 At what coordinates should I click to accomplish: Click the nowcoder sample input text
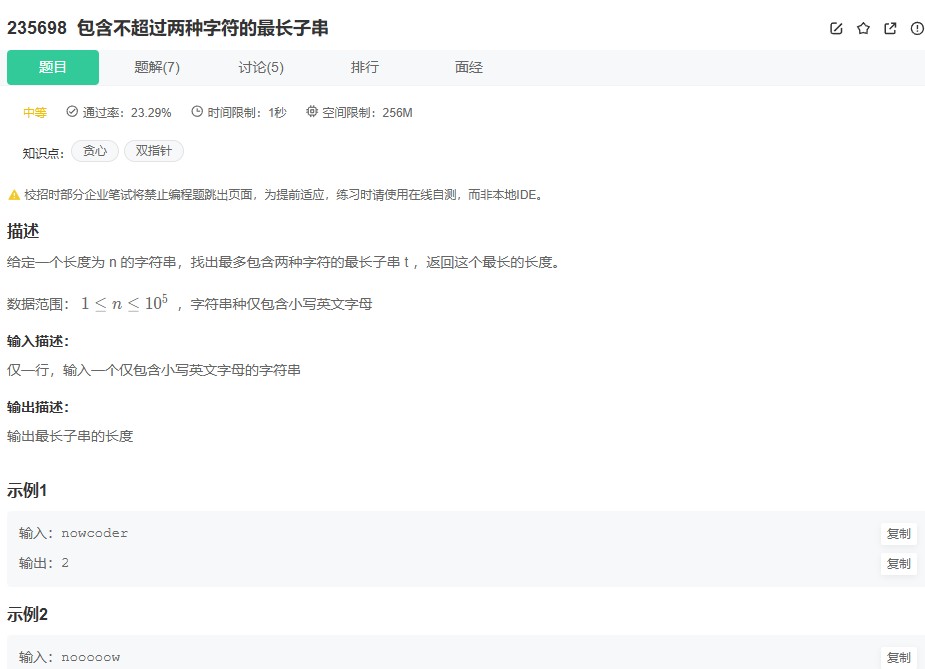(x=94, y=533)
